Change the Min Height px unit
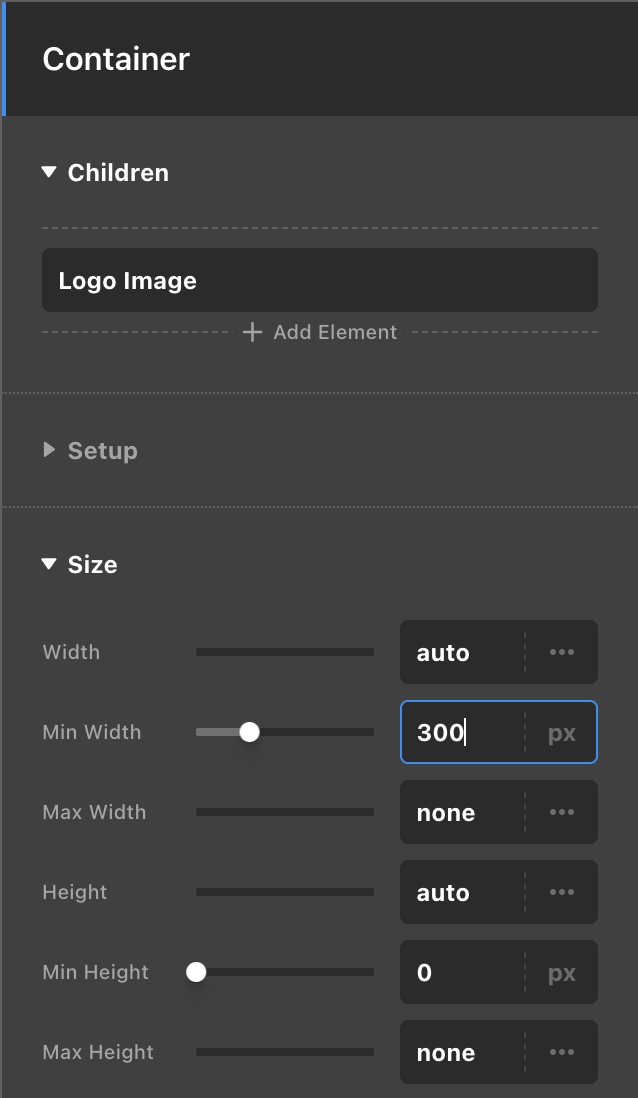This screenshot has width=638, height=1098. click(562, 973)
